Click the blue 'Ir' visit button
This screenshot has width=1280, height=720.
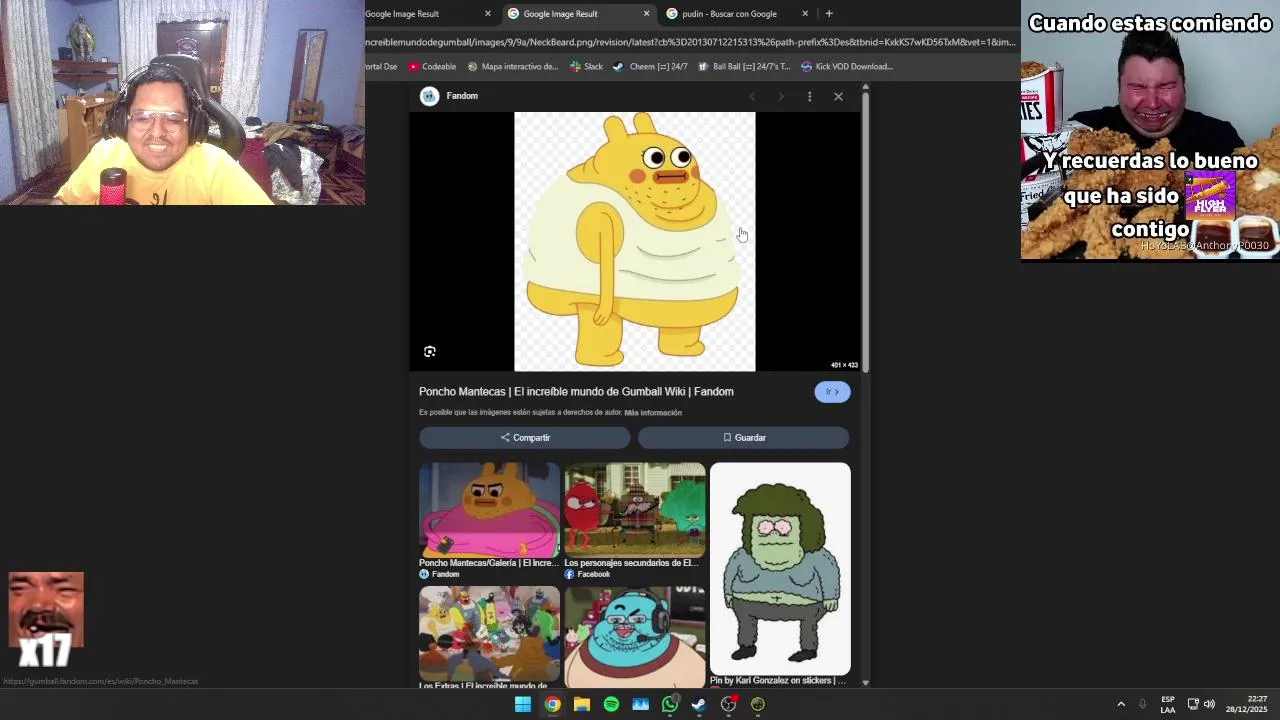pyautogui.click(x=832, y=392)
